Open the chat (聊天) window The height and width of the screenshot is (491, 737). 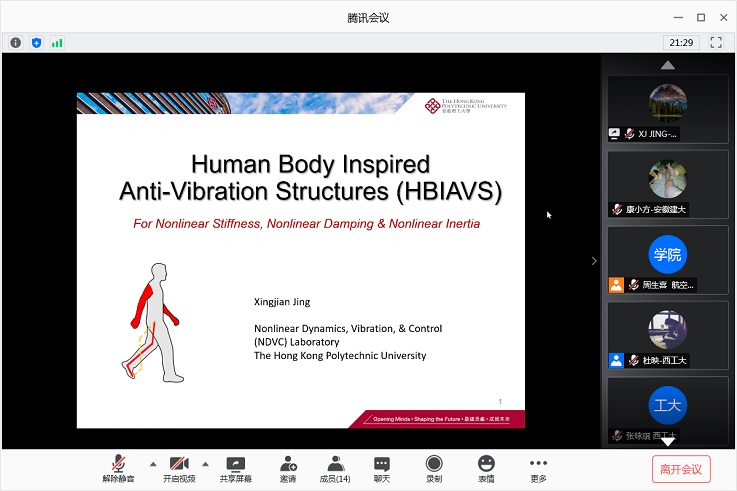382,468
